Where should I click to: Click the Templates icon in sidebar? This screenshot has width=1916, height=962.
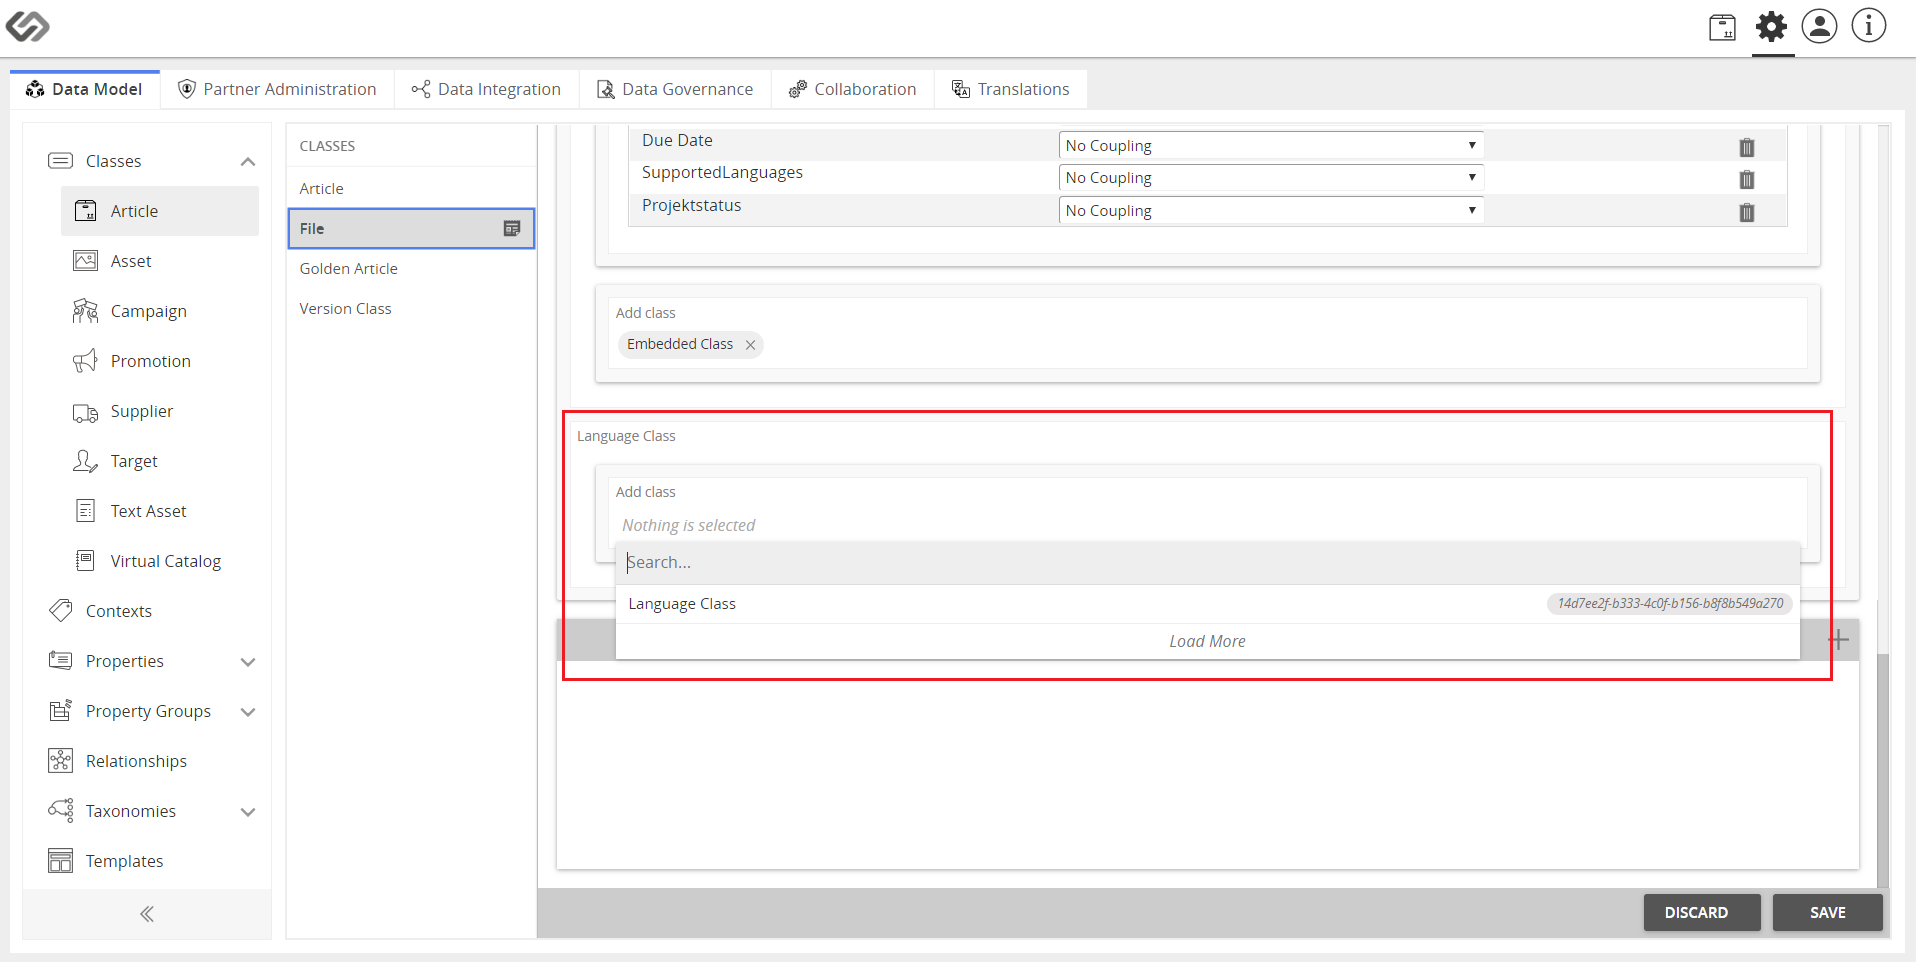click(61, 861)
